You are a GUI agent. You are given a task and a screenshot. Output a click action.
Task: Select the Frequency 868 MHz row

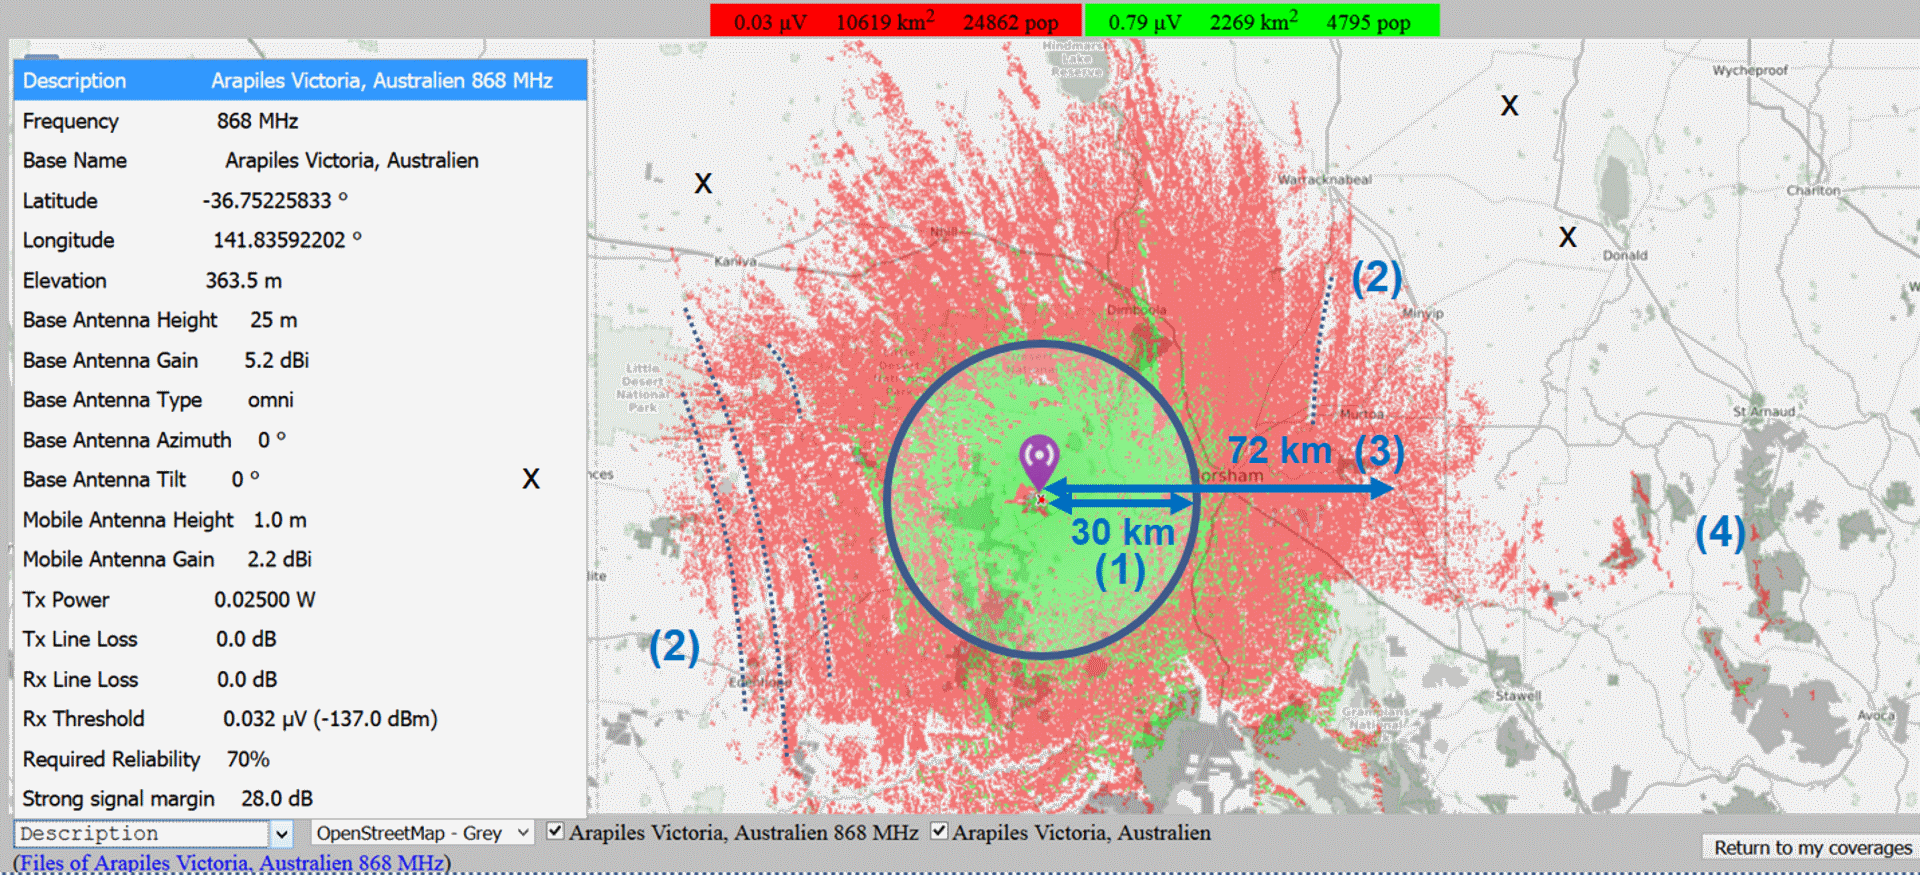[x=300, y=121]
